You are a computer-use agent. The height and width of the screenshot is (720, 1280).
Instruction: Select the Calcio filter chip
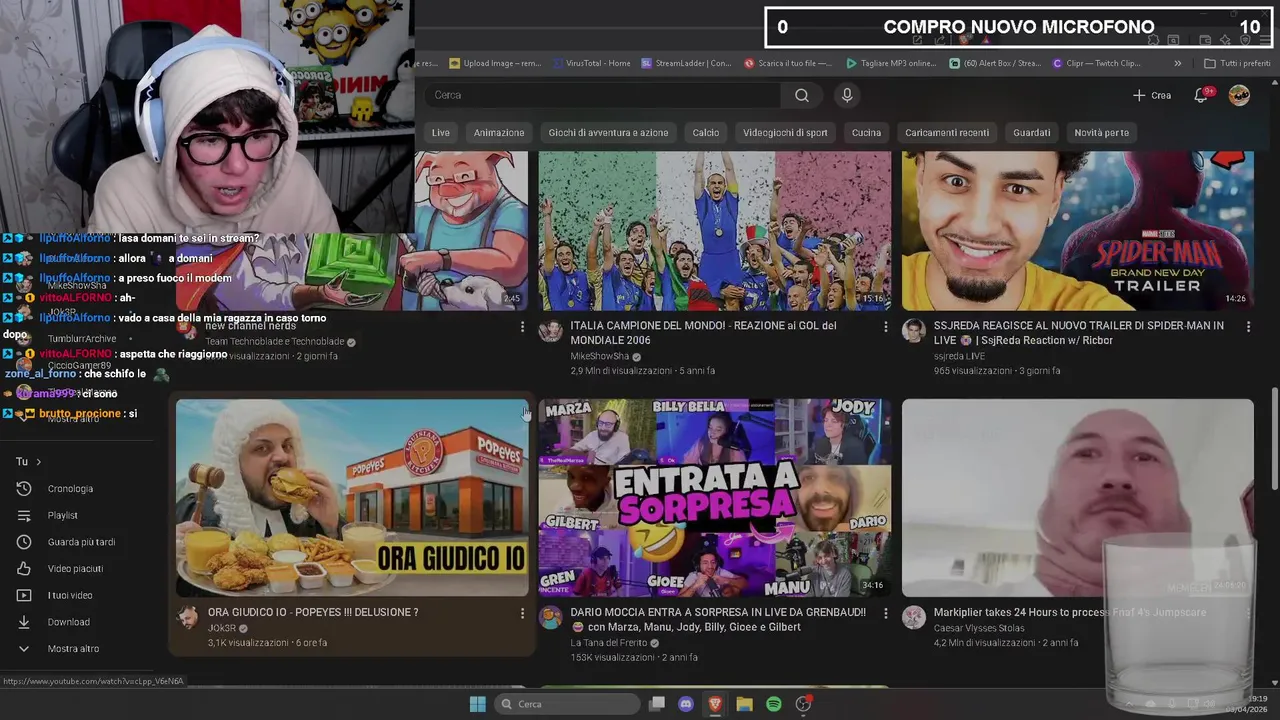(706, 133)
